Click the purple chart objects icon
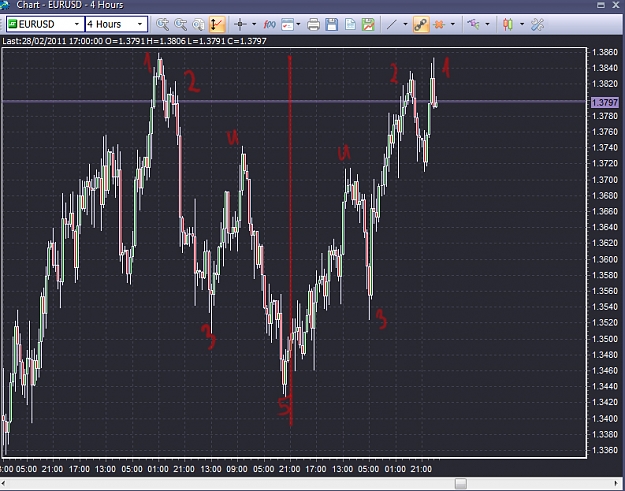The height and width of the screenshot is (491, 625). (x=474, y=24)
